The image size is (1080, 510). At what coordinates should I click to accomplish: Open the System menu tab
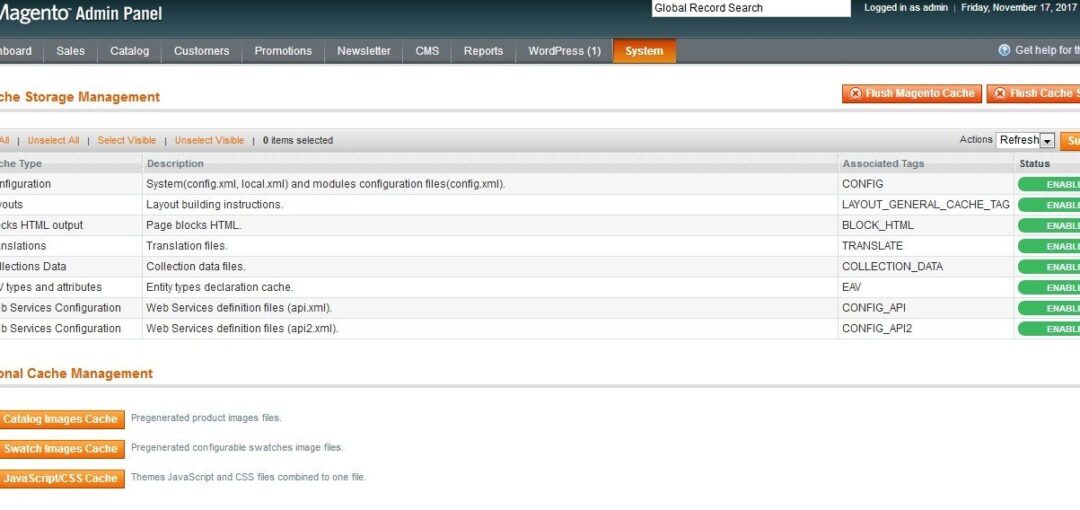click(x=644, y=51)
